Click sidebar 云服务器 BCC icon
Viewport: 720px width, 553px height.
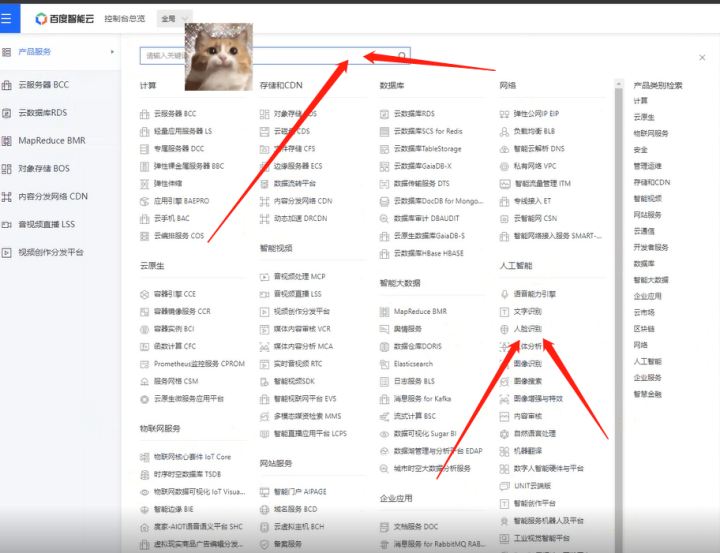[x=6, y=85]
